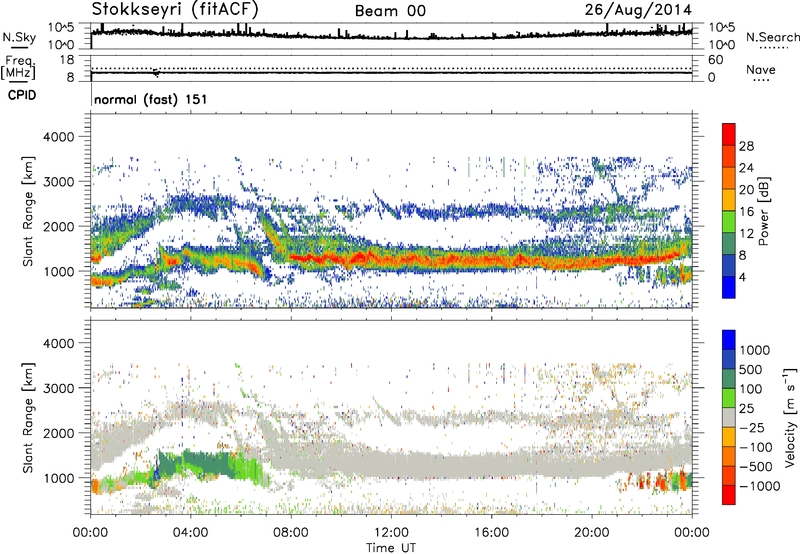
Task: Select the blue bottom segment of Power colorbar
Action: point(729,287)
